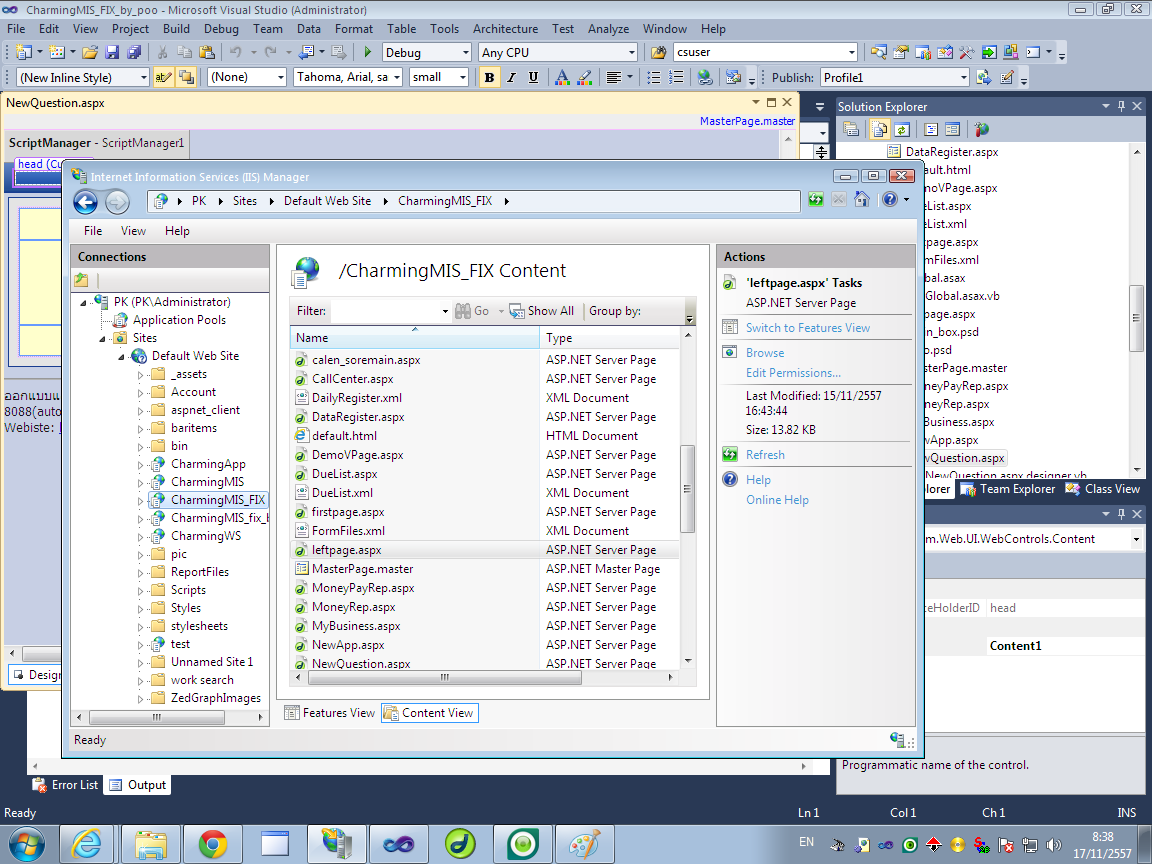Click the foreground color A icon
Viewport: 1152px width, 864px height.
pyautogui.click(x=562, y=77)
